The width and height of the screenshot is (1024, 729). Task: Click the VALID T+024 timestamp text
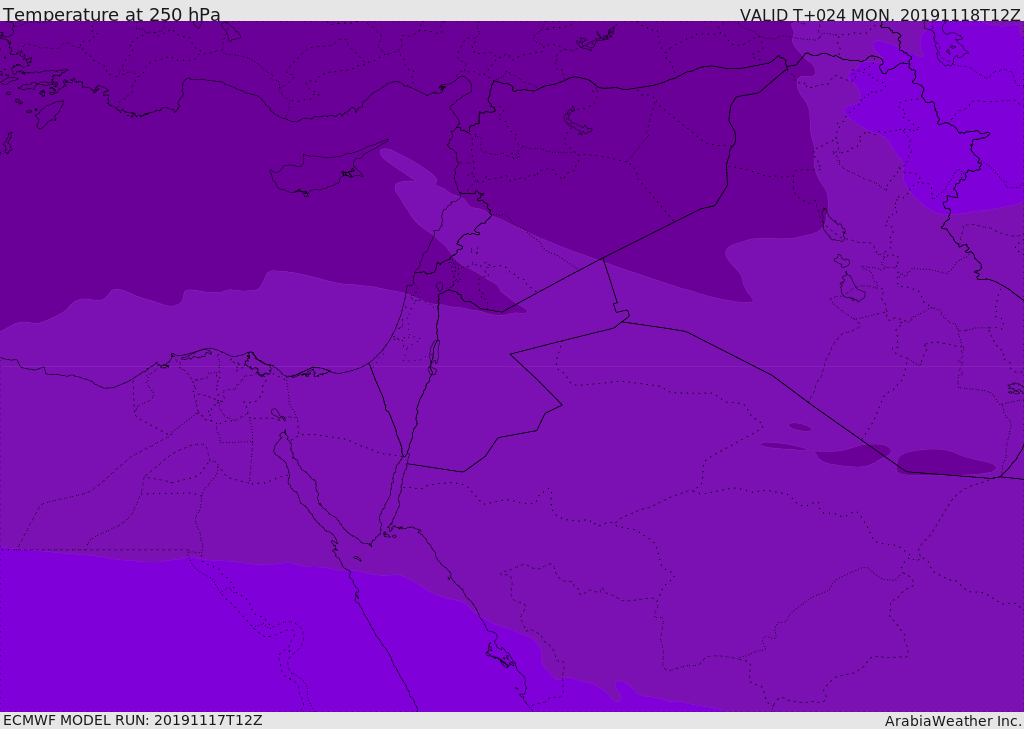[879, 14]
